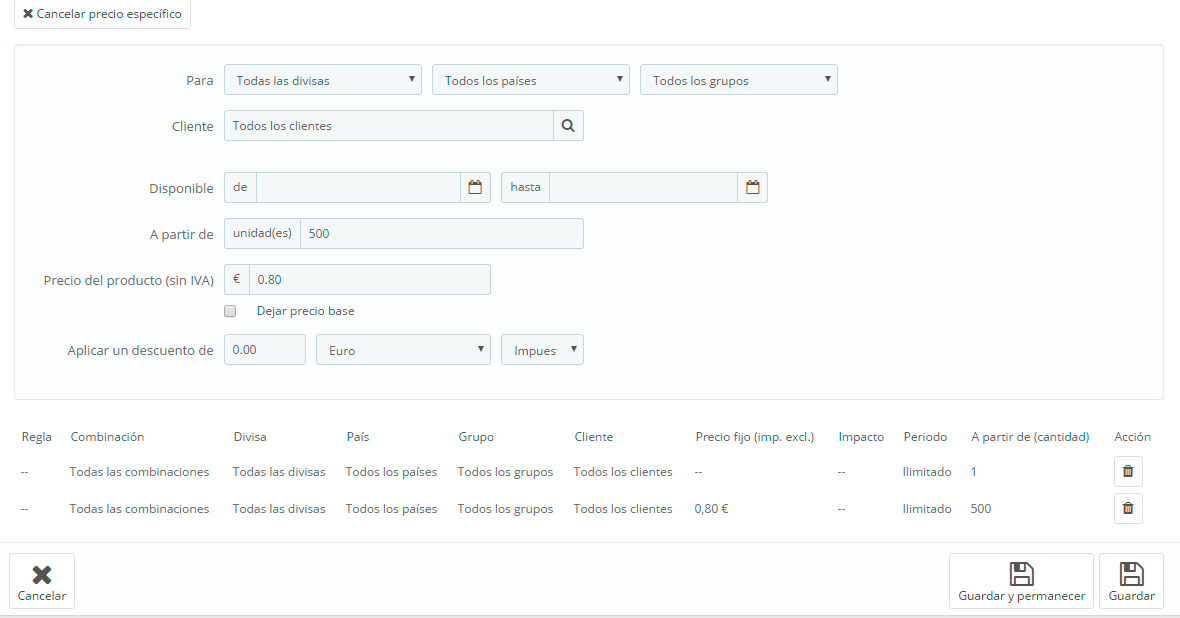This screenshot has width=1180, height=618.
Task: Enable the Dejar precio base checkbox
Action: [230, 311]
